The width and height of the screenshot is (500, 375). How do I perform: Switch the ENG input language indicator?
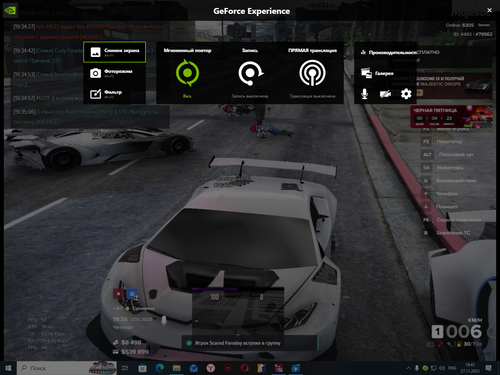pyautogui.click(x=452, y=368)
